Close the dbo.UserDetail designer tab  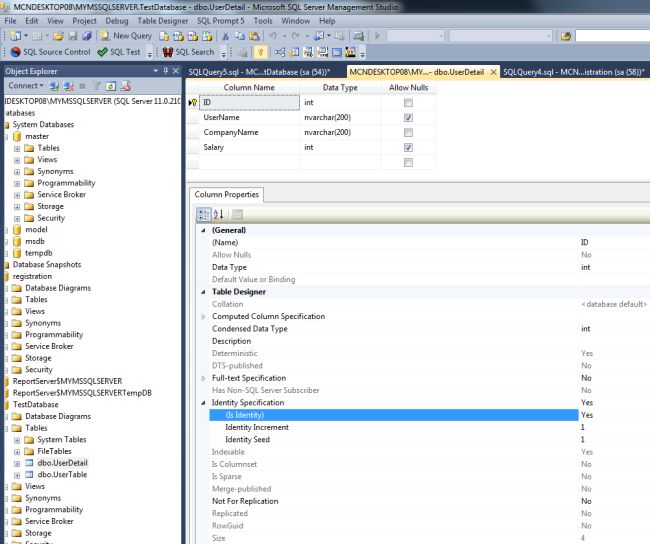(x=493, y=72)
